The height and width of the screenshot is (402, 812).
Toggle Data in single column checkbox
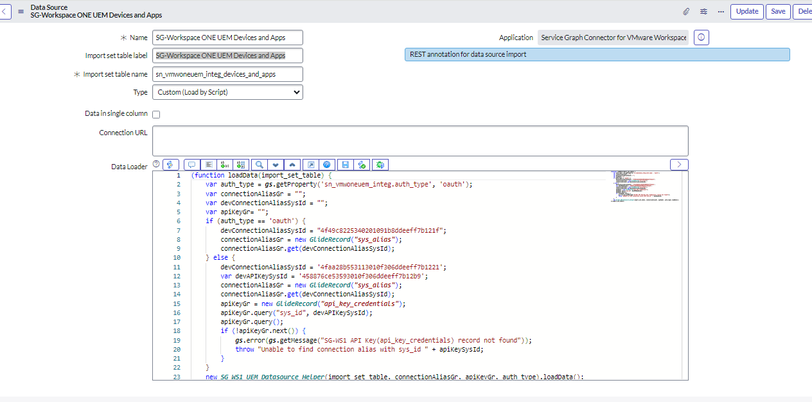click(x=156, y=114)
